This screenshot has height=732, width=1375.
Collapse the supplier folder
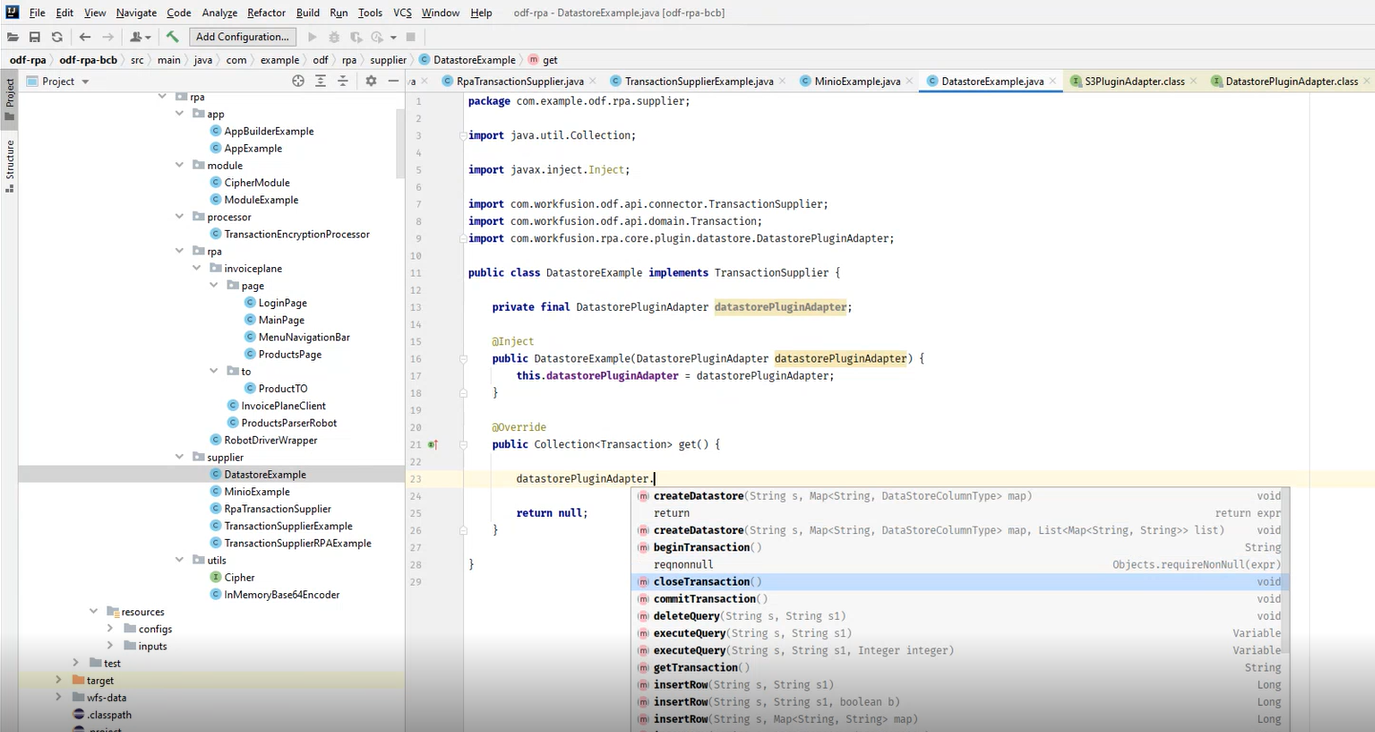pyautogui.click(x=180, y=457)
